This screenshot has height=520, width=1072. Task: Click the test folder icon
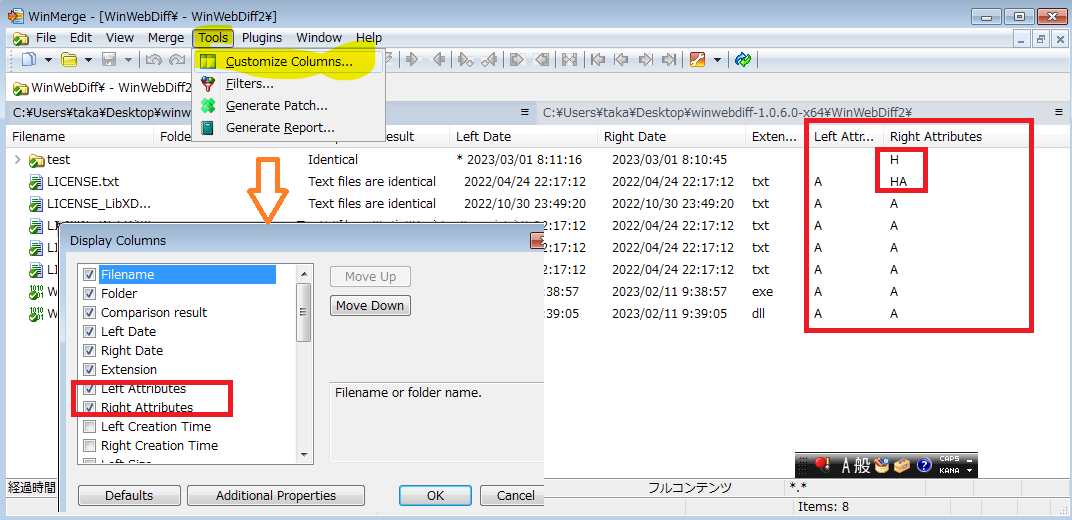(x=36, y=161)
